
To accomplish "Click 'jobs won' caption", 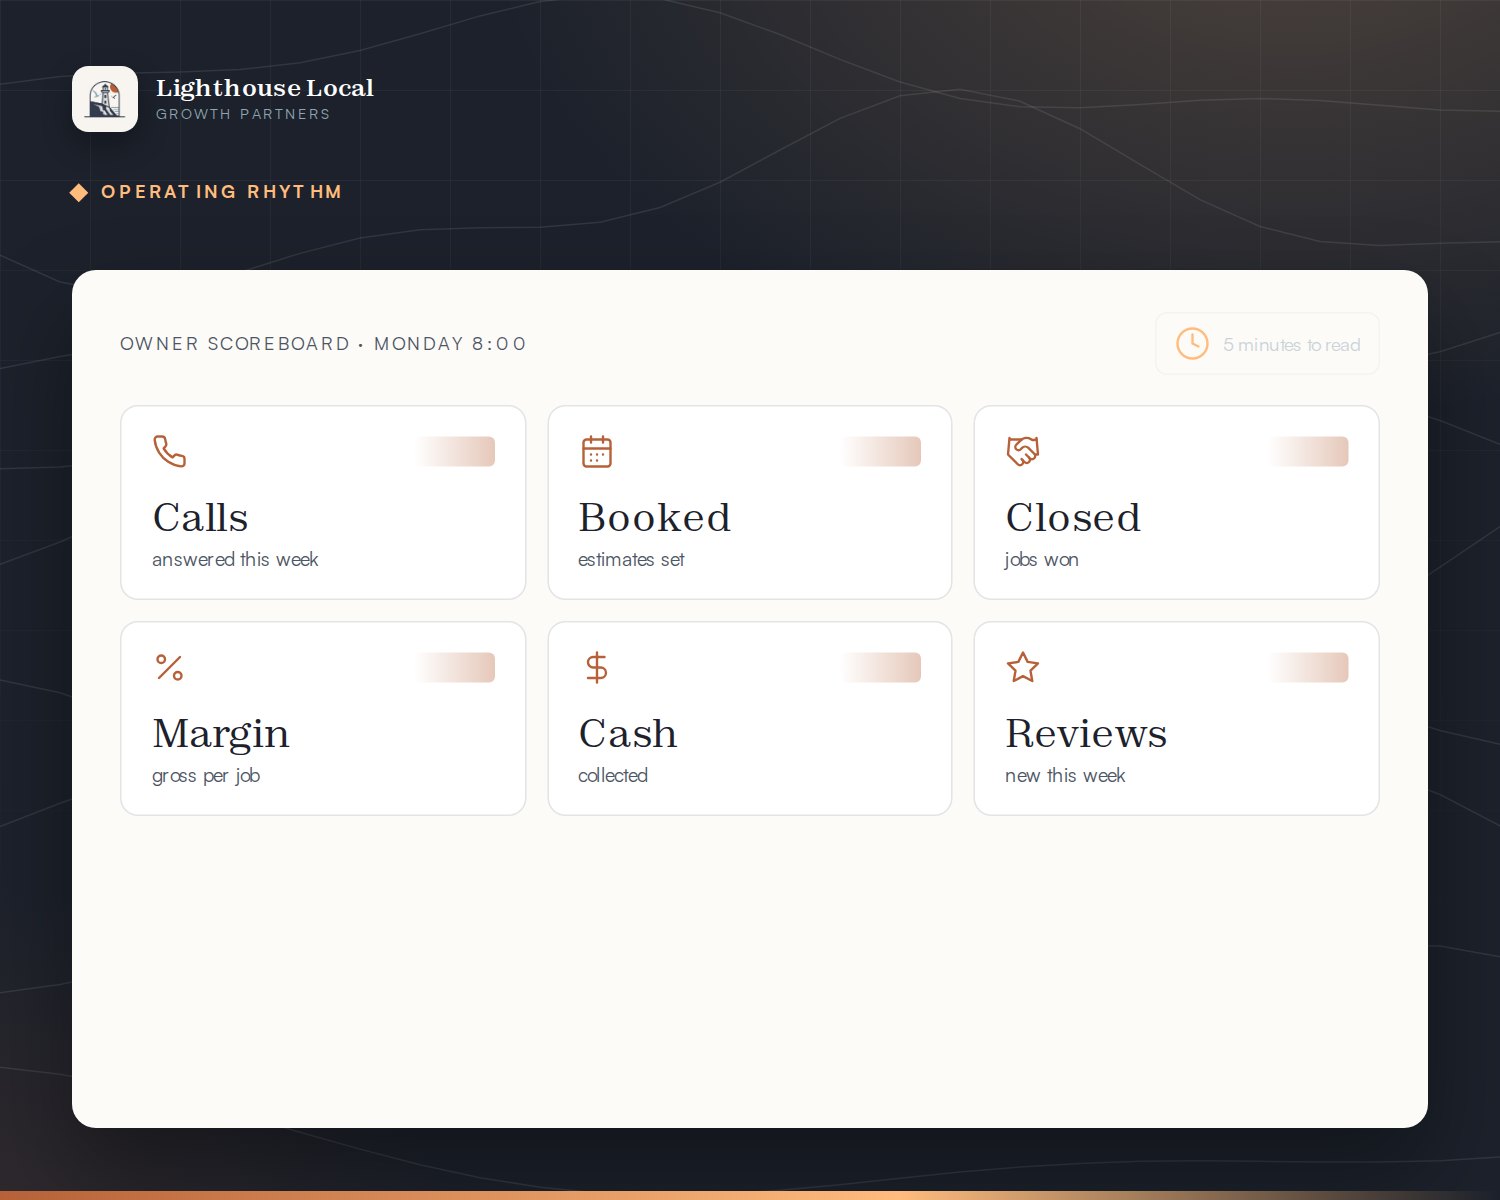I will pyautogui.click(x=1041, y=560).
